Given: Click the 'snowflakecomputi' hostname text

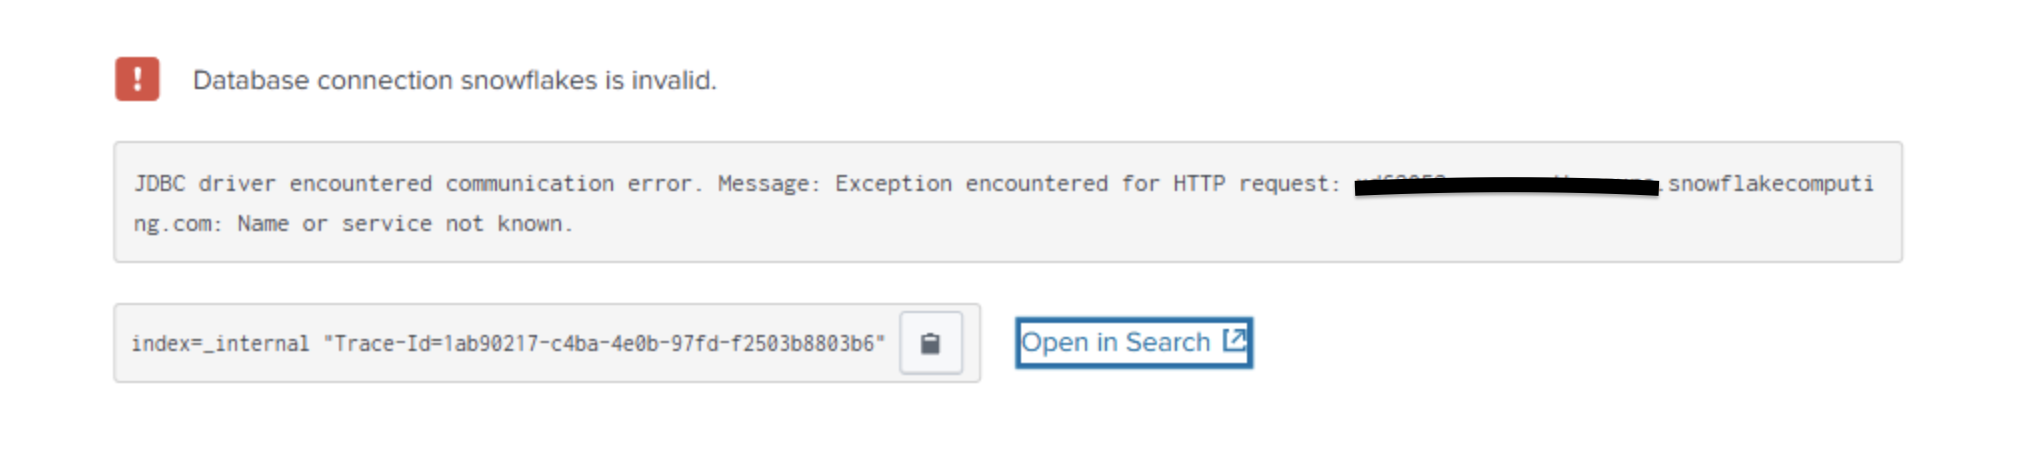Looking at the screenshot, I should 1770,184.
